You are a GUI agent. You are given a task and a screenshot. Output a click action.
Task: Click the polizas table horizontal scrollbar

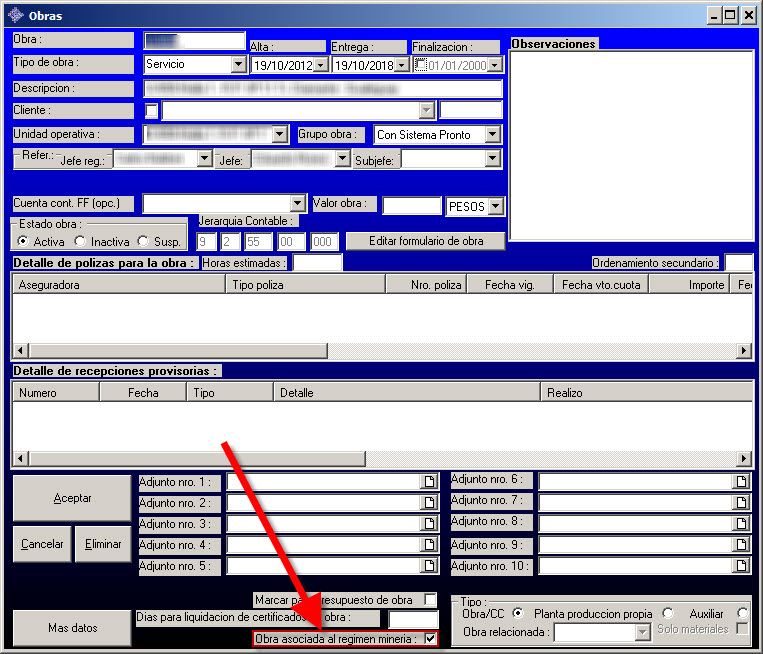pos(380,351)
